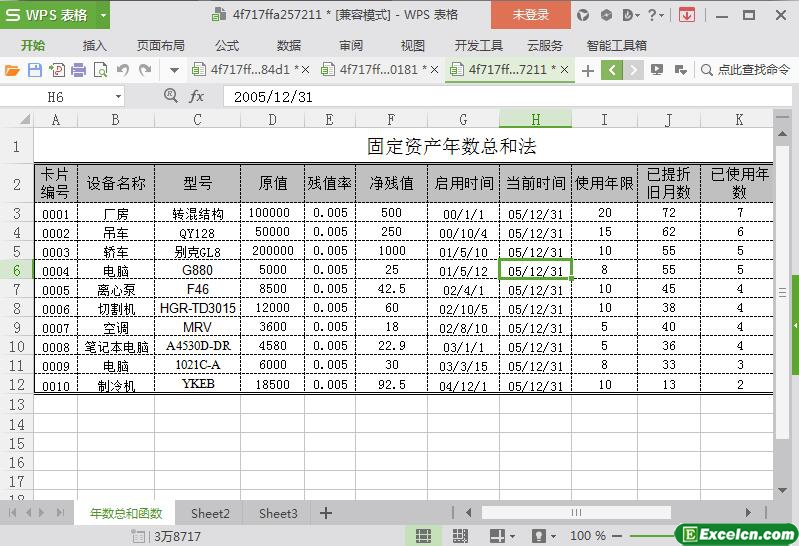Click the 点此查找命令 search box
This screenshot has width=799, height=546.
tap(746, 70)
